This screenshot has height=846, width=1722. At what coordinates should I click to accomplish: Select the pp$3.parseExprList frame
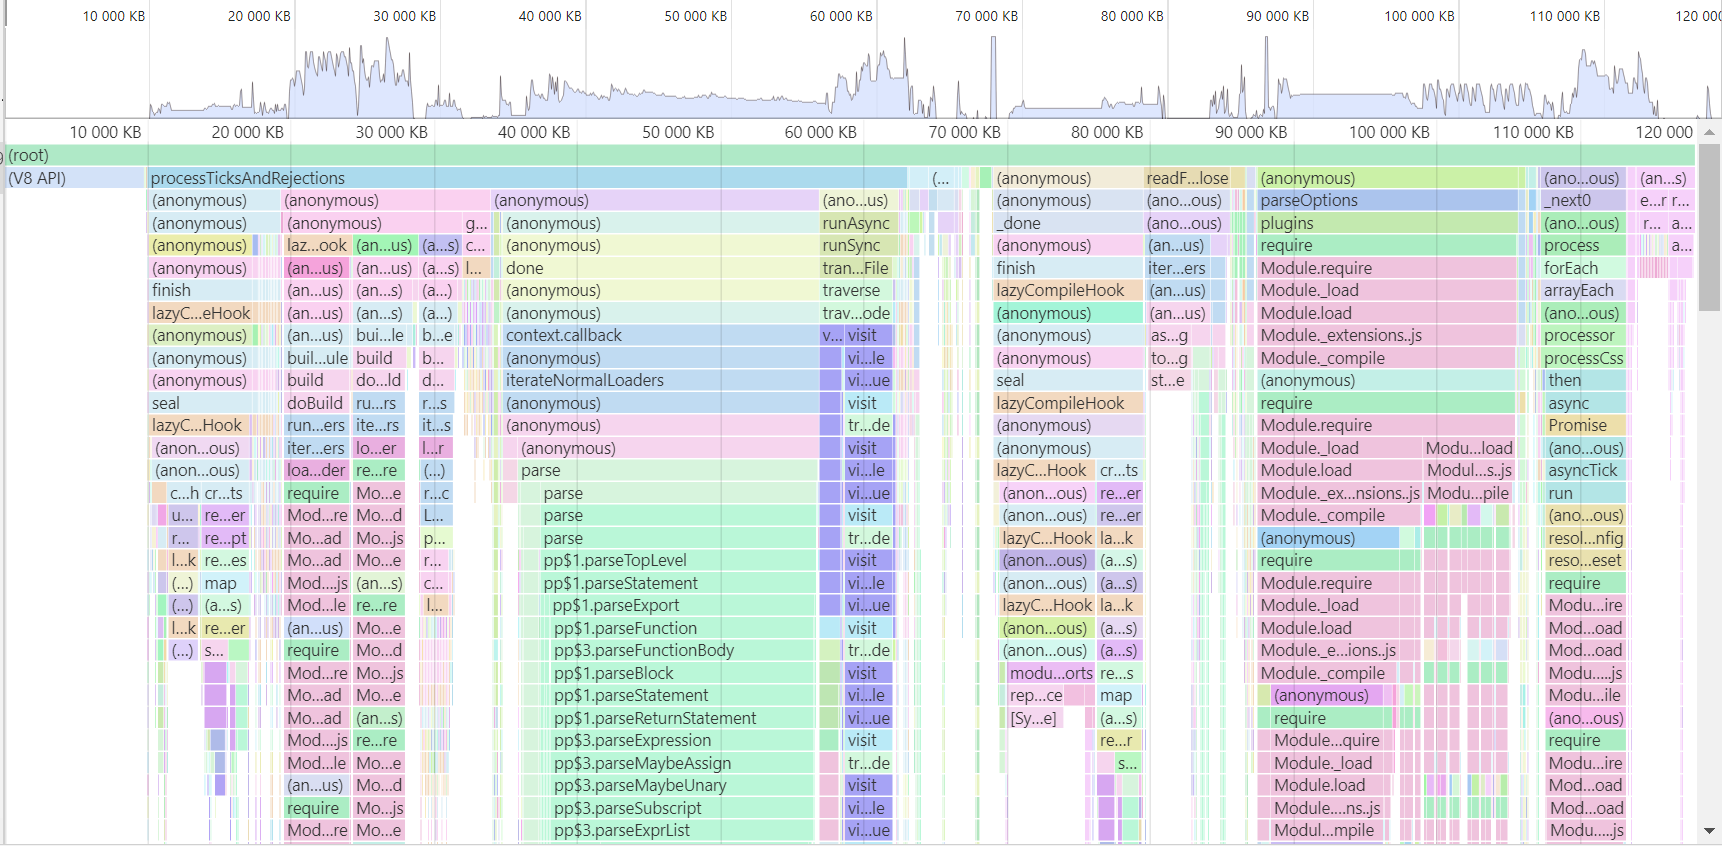[x=683, y=830]
